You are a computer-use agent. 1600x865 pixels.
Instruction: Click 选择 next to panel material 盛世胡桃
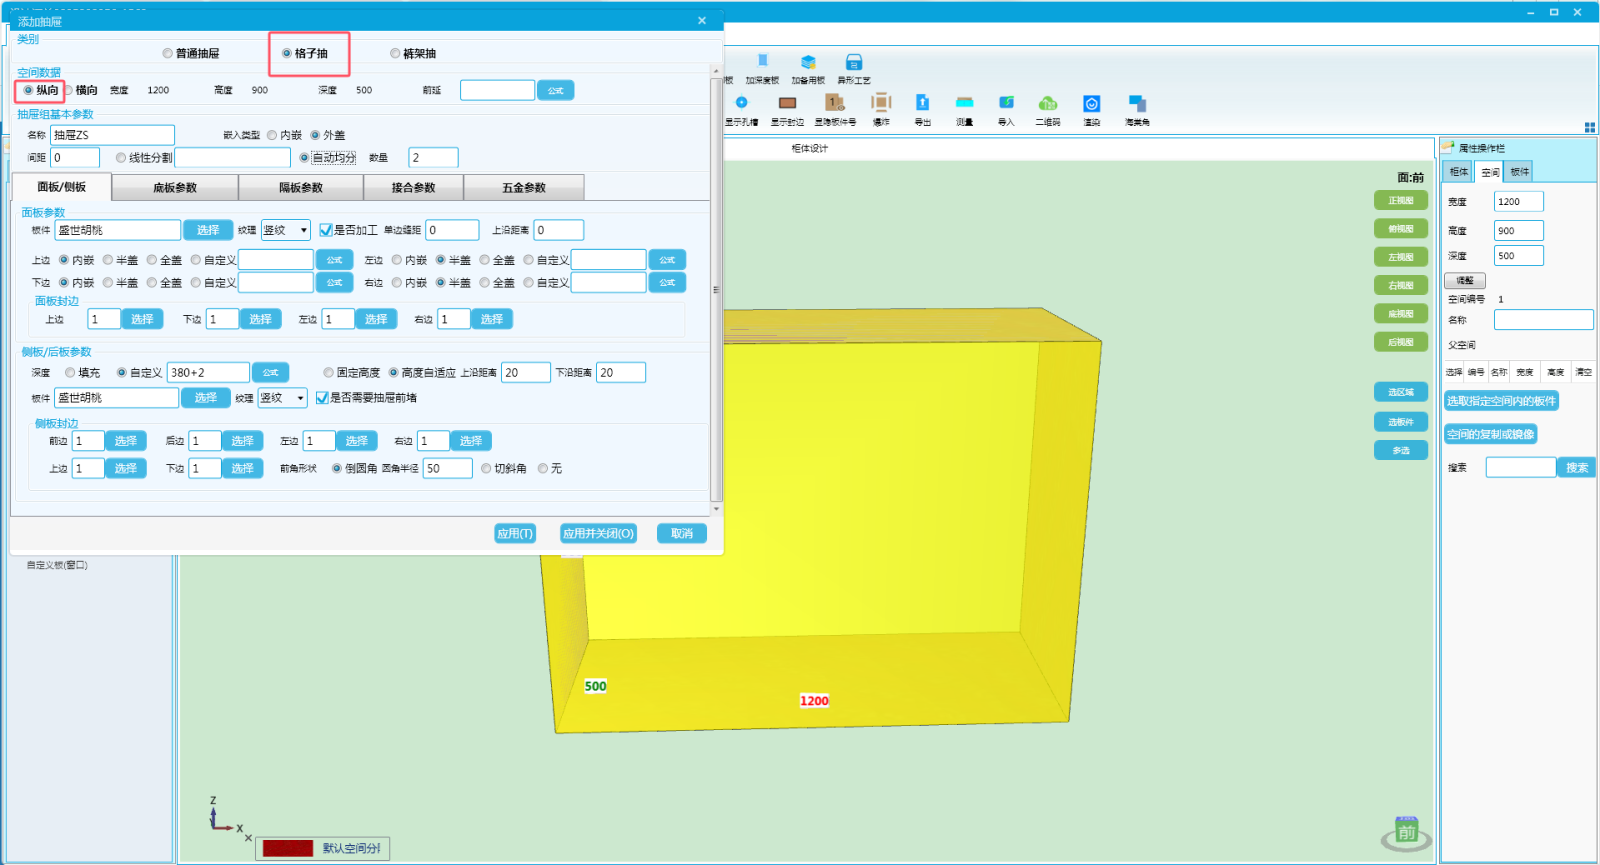coord(208,230)
